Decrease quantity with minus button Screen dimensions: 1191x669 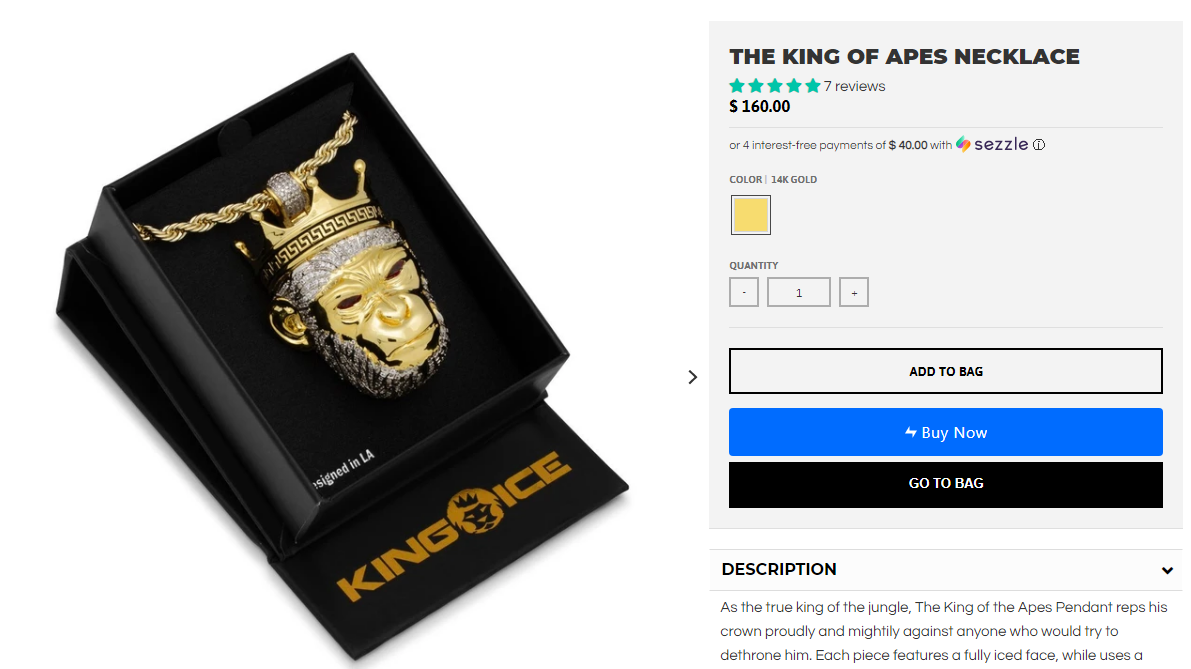744,292
